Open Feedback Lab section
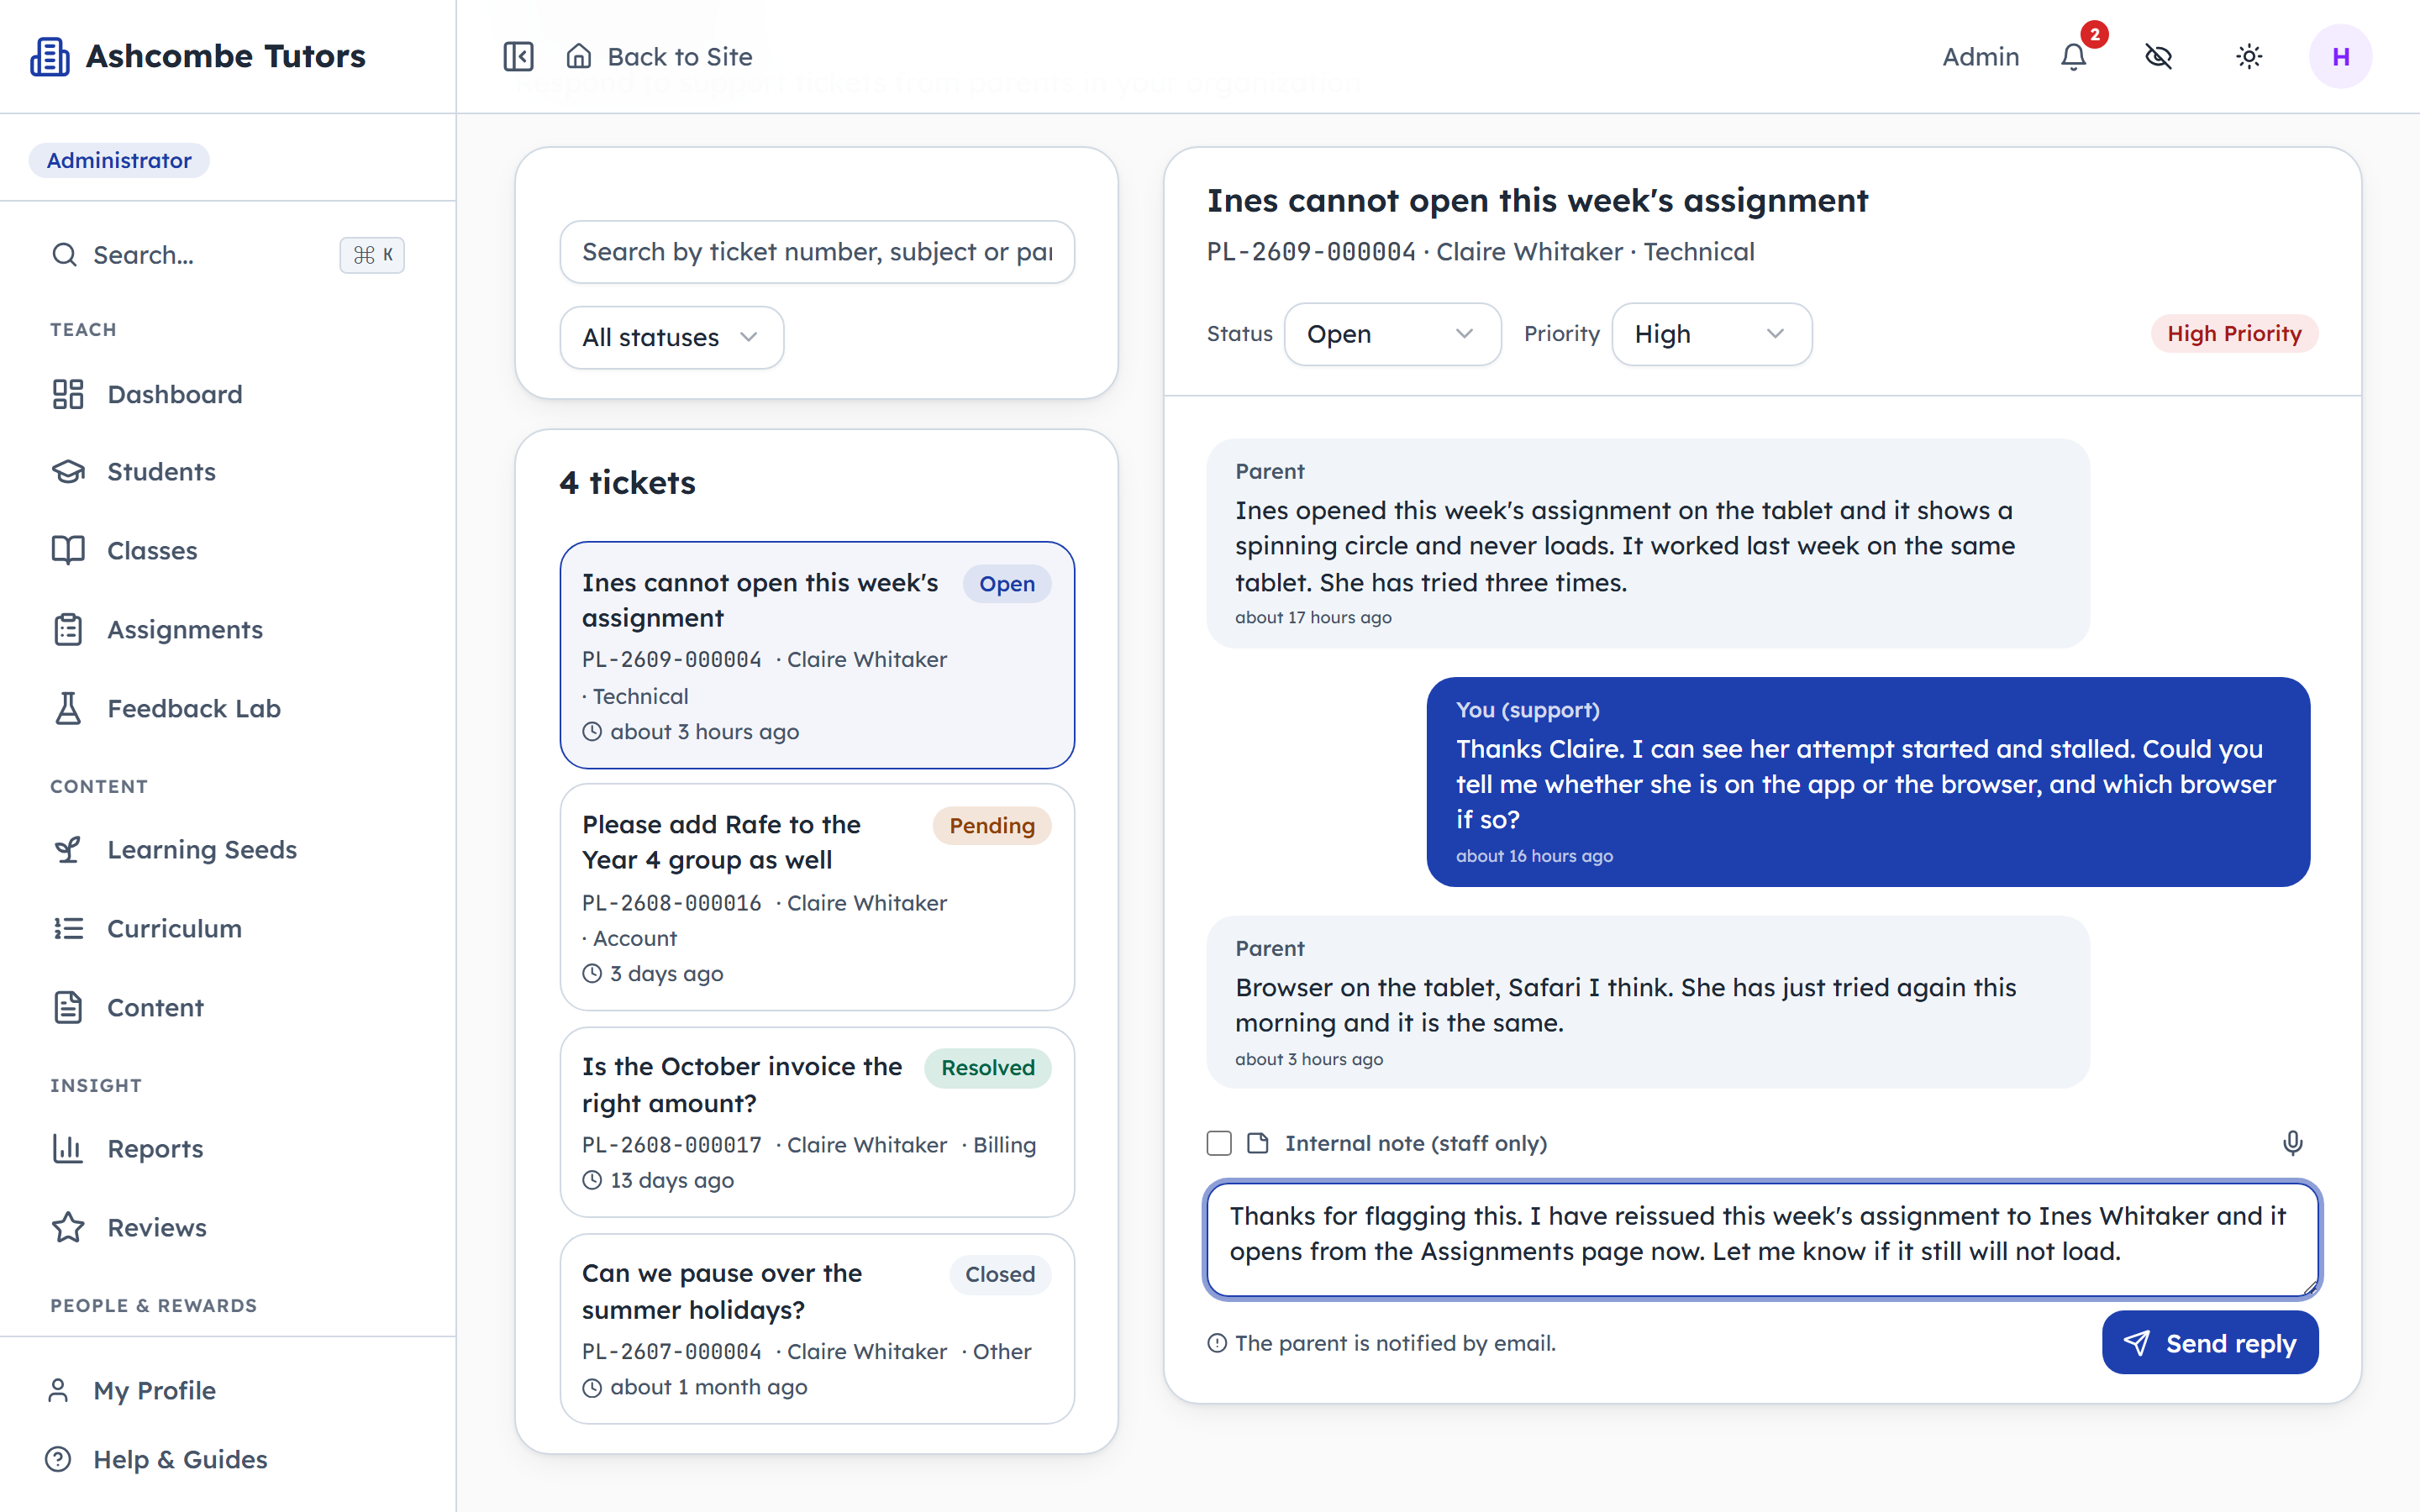Viewport: 2420px width, 1512px height. (x=228, y=709)
